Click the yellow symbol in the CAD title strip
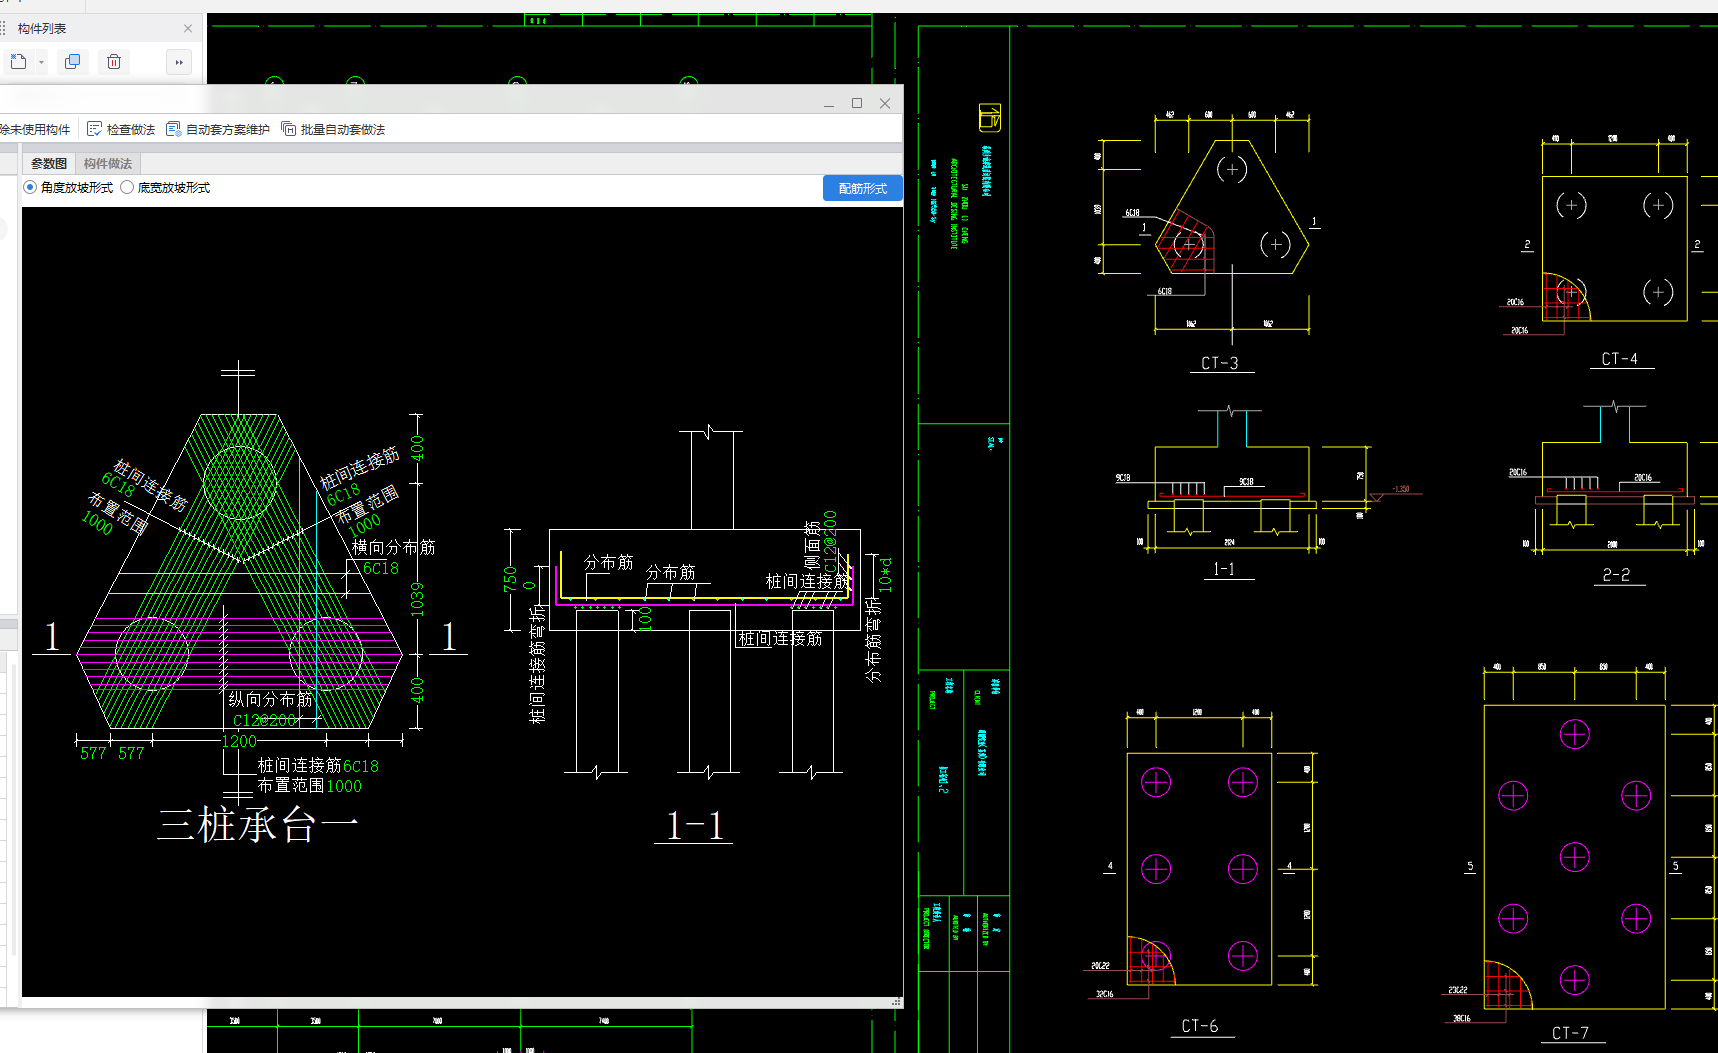 point(989,117)
